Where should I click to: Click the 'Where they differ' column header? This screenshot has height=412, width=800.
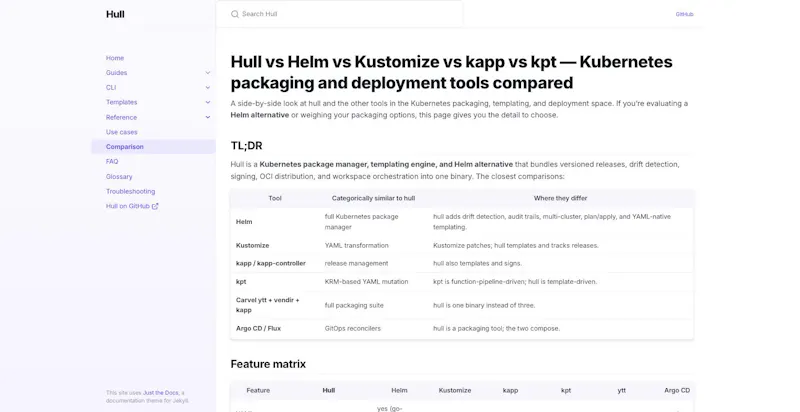[x=560, y=198]
